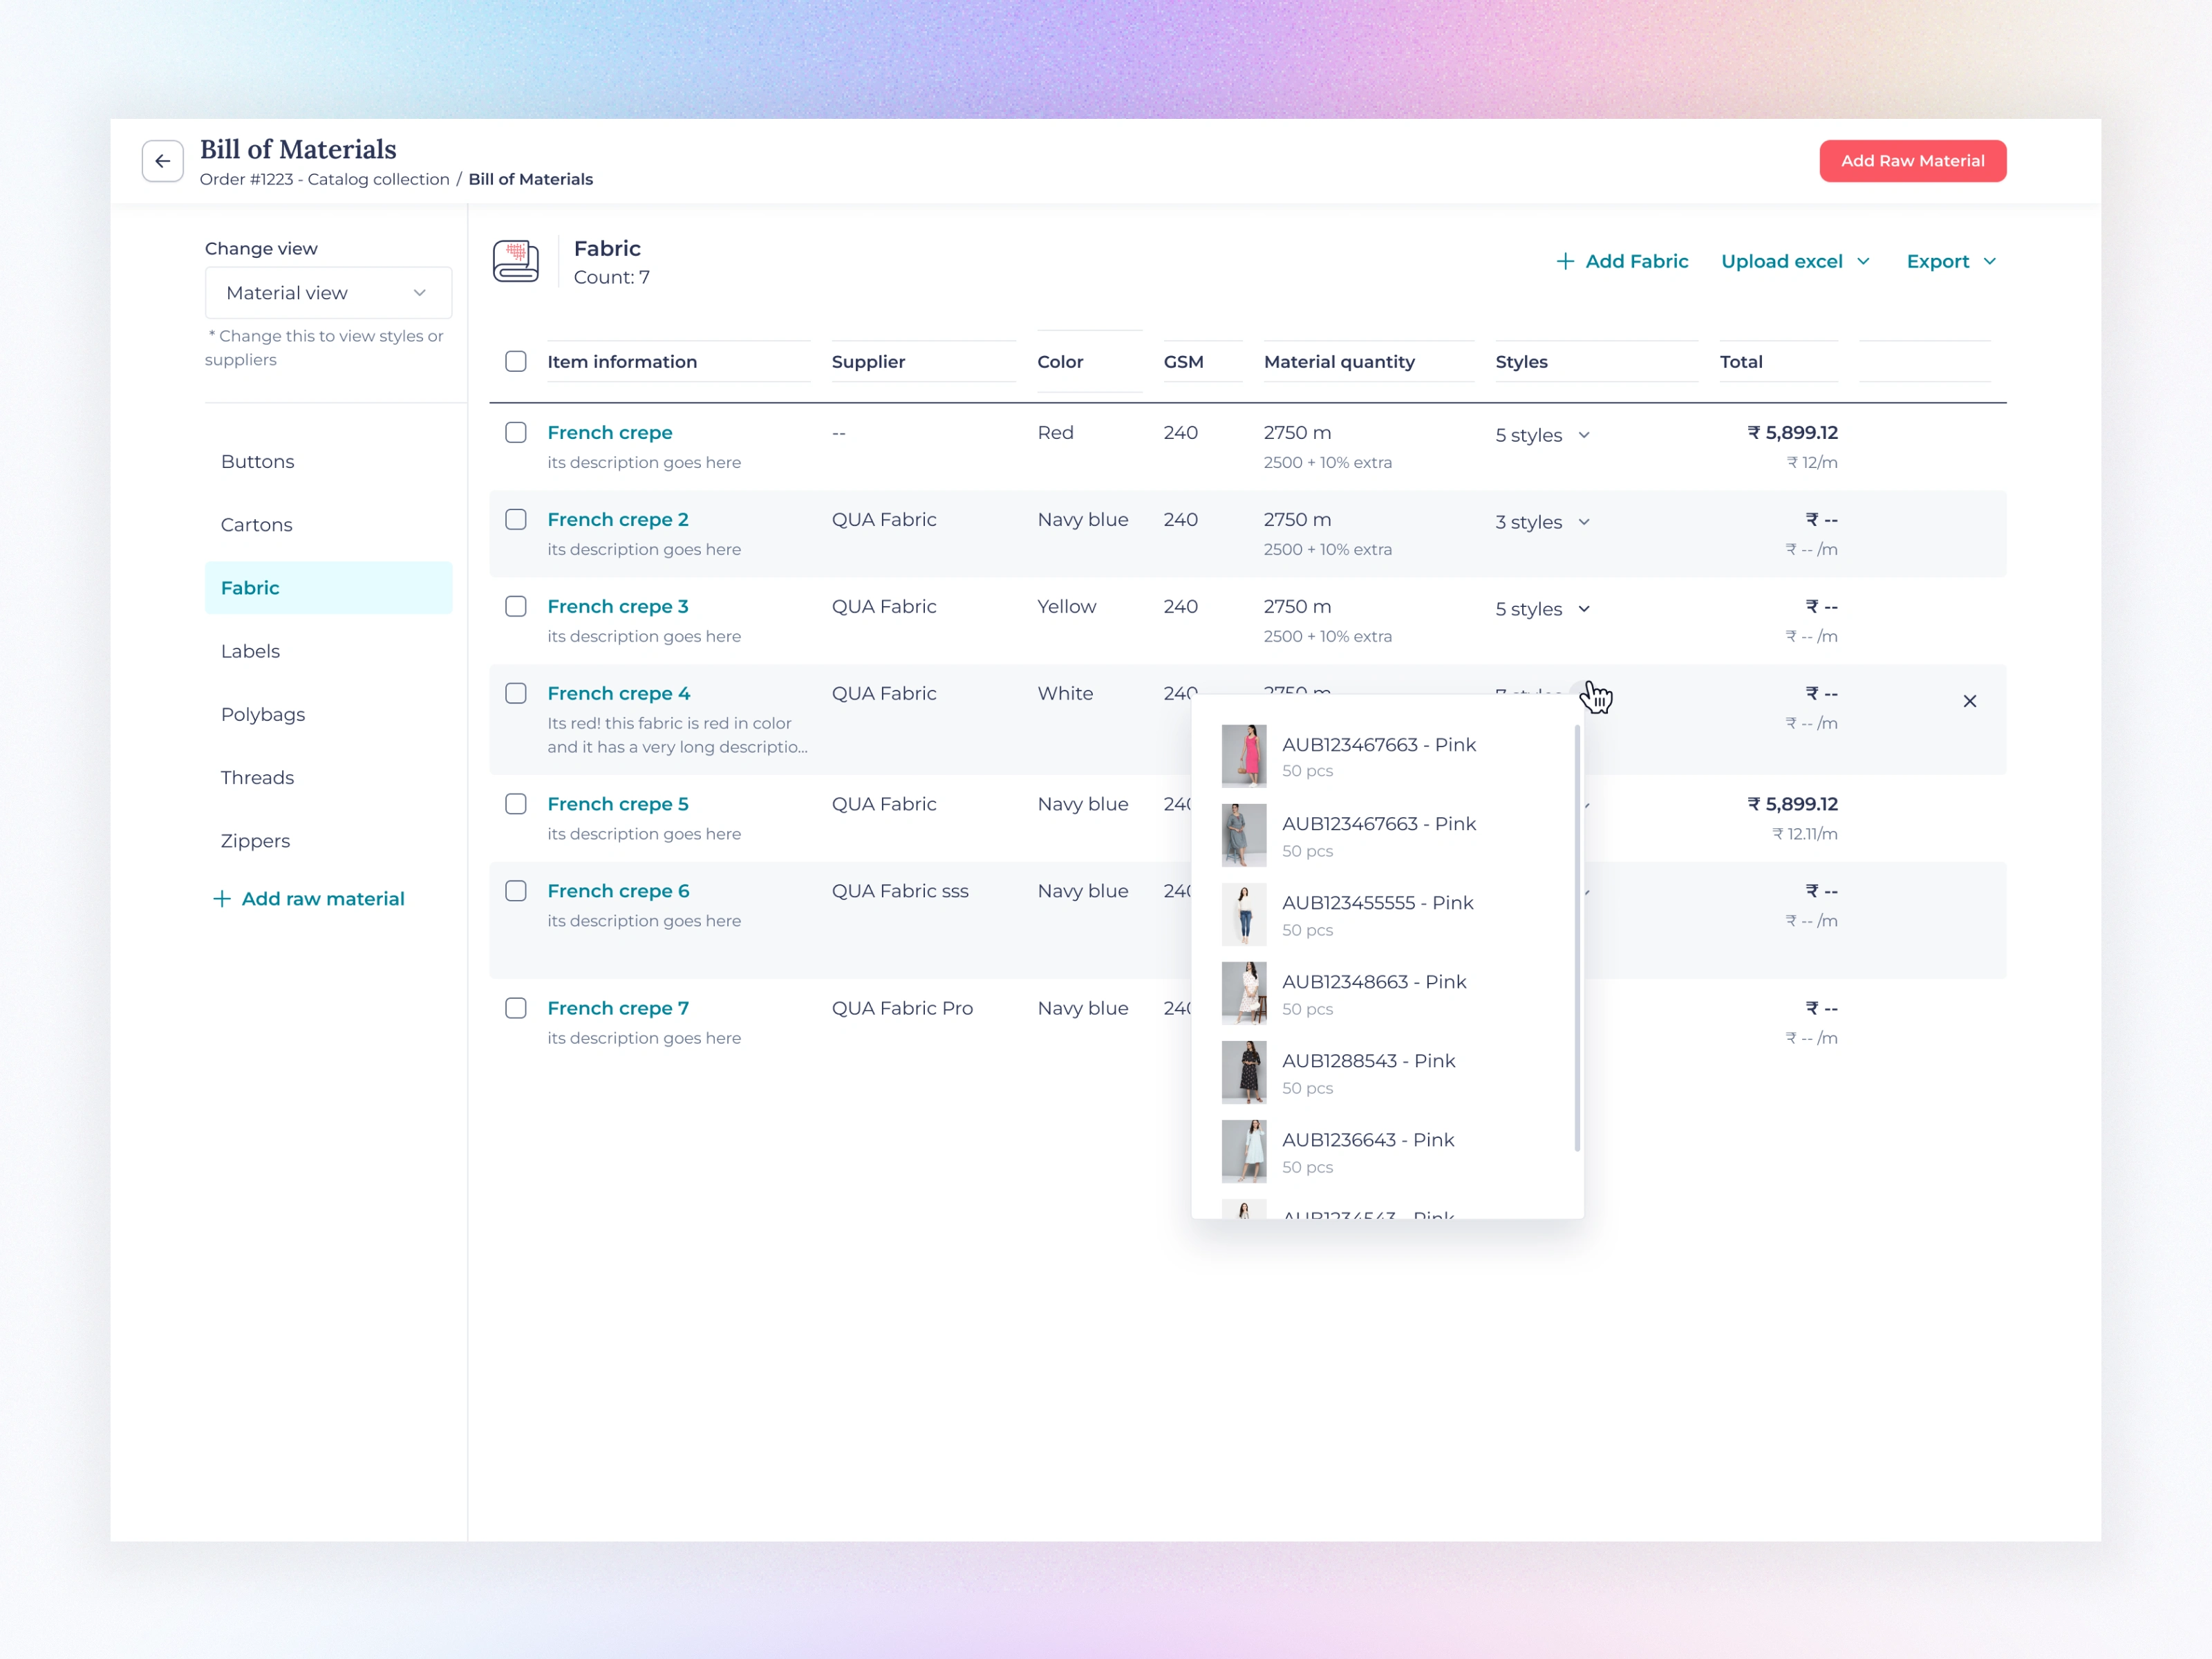Select the French crepe 7 checkbox
2212x1659 pixels.
click(x=516, y=1008)
